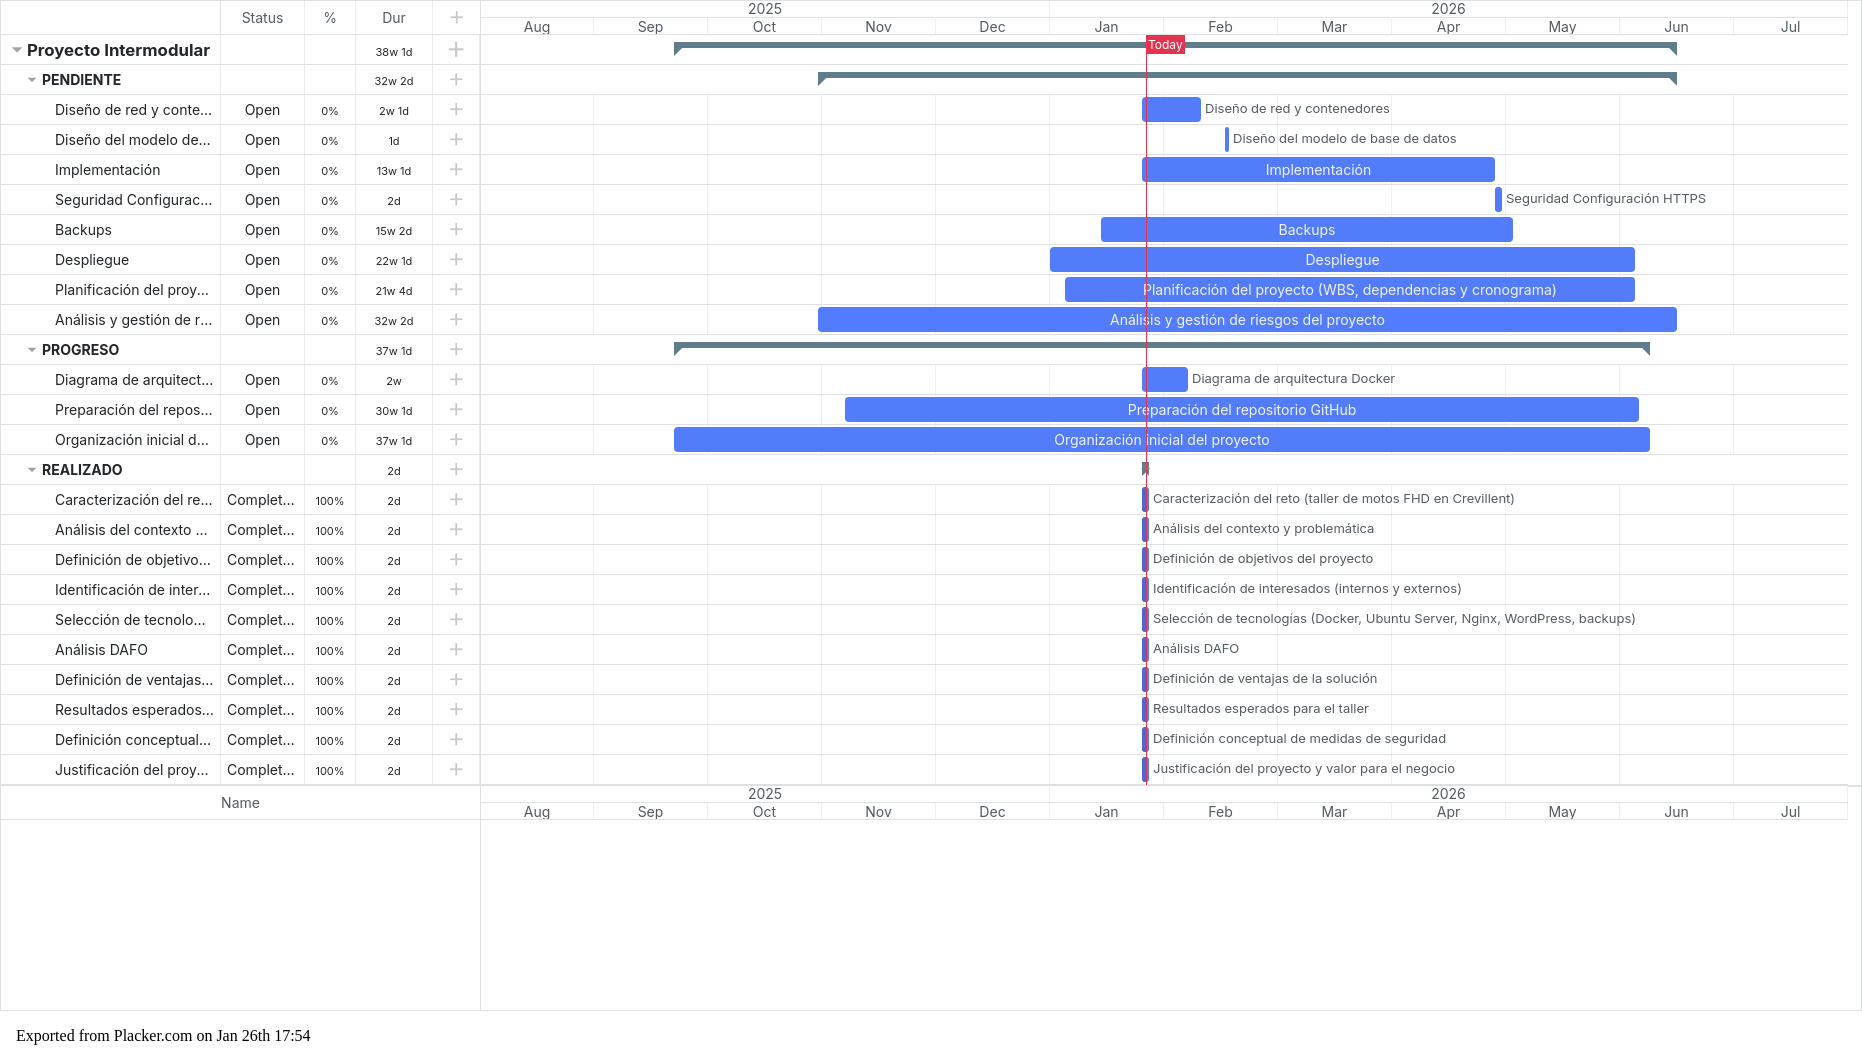Click the add icon on the PENDIENTE row
This screenshot has width=1862, height=1061.
pos(456,80)
